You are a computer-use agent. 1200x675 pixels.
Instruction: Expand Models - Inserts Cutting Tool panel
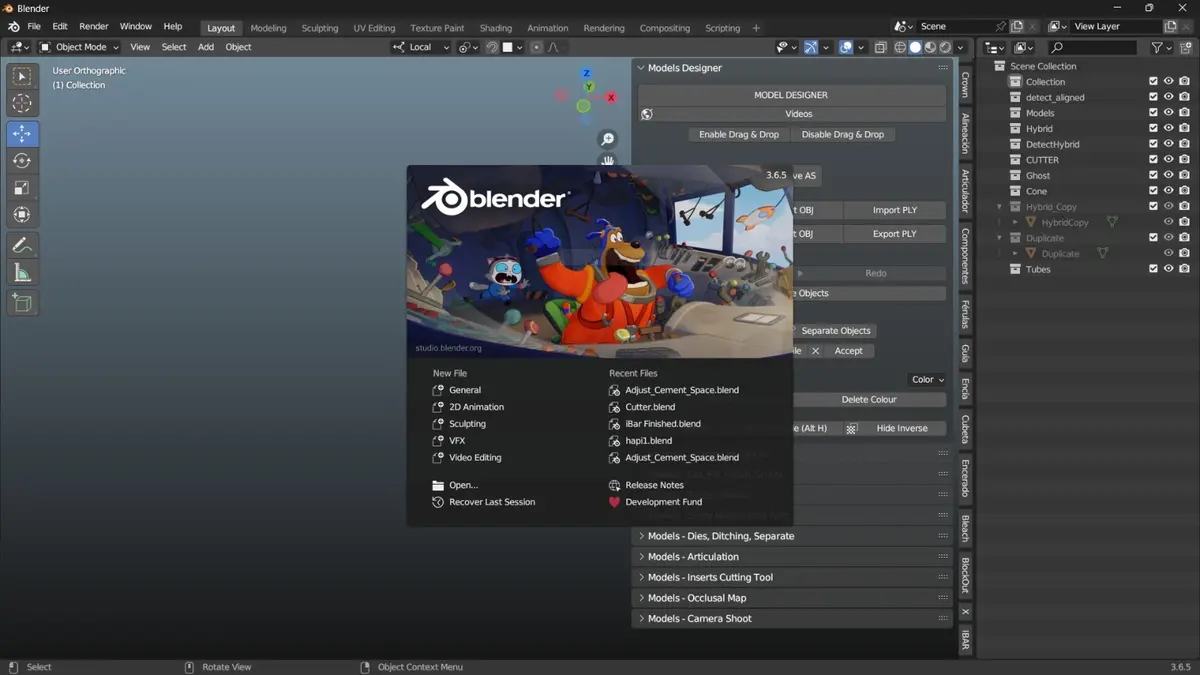791,577
